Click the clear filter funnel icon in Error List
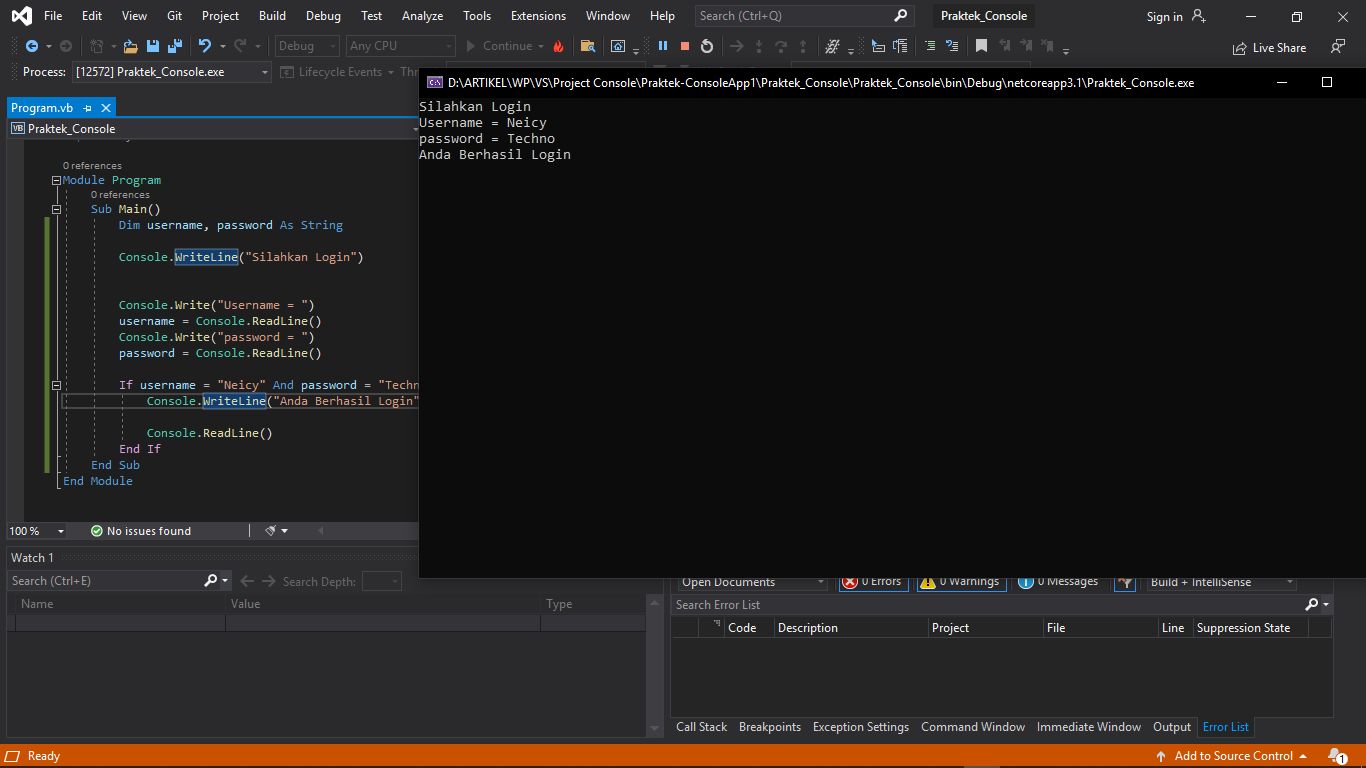This screenshot has width=1366, height=768. click(x=1125, y=582)
